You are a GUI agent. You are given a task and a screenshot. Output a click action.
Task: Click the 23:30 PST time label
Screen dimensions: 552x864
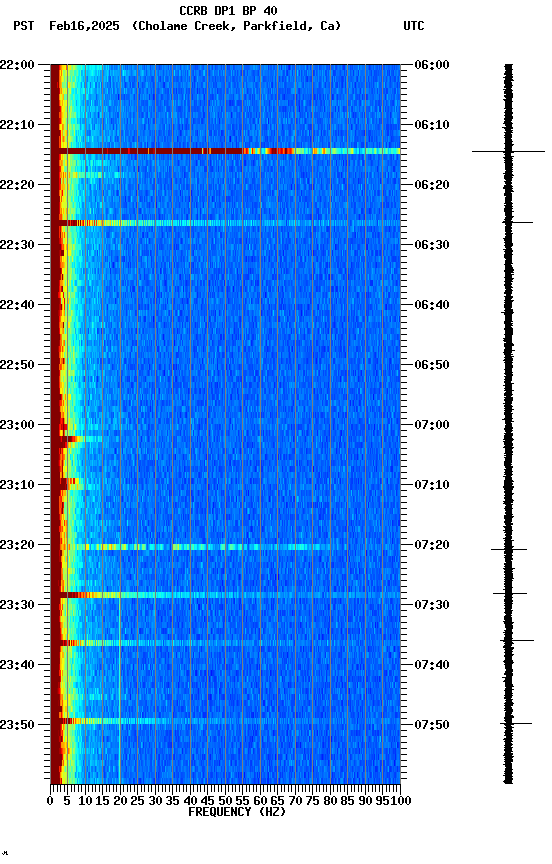pos(17,605)
